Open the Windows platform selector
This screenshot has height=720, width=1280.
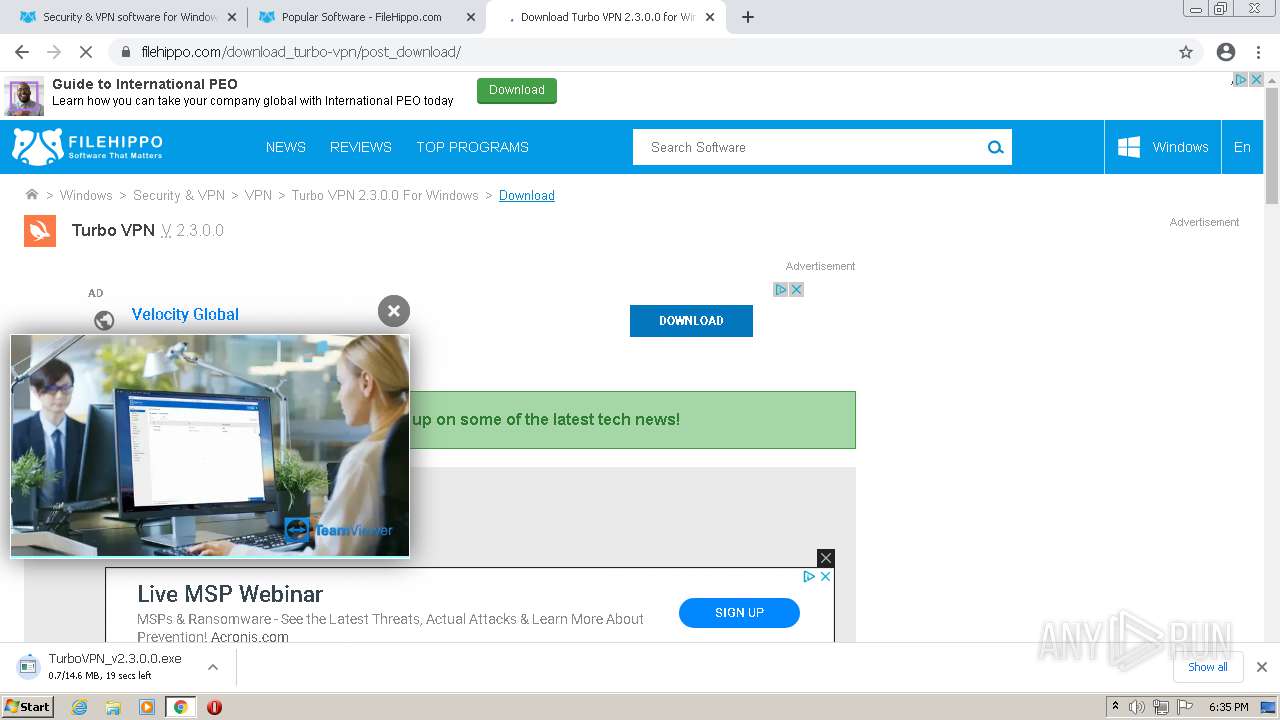pos(1163,147)
